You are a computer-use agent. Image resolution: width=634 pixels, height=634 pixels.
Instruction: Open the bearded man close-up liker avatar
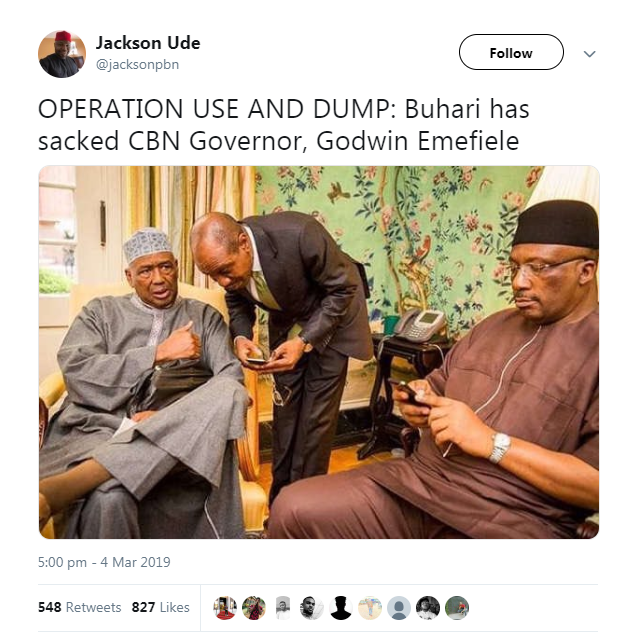click(312, 608)
